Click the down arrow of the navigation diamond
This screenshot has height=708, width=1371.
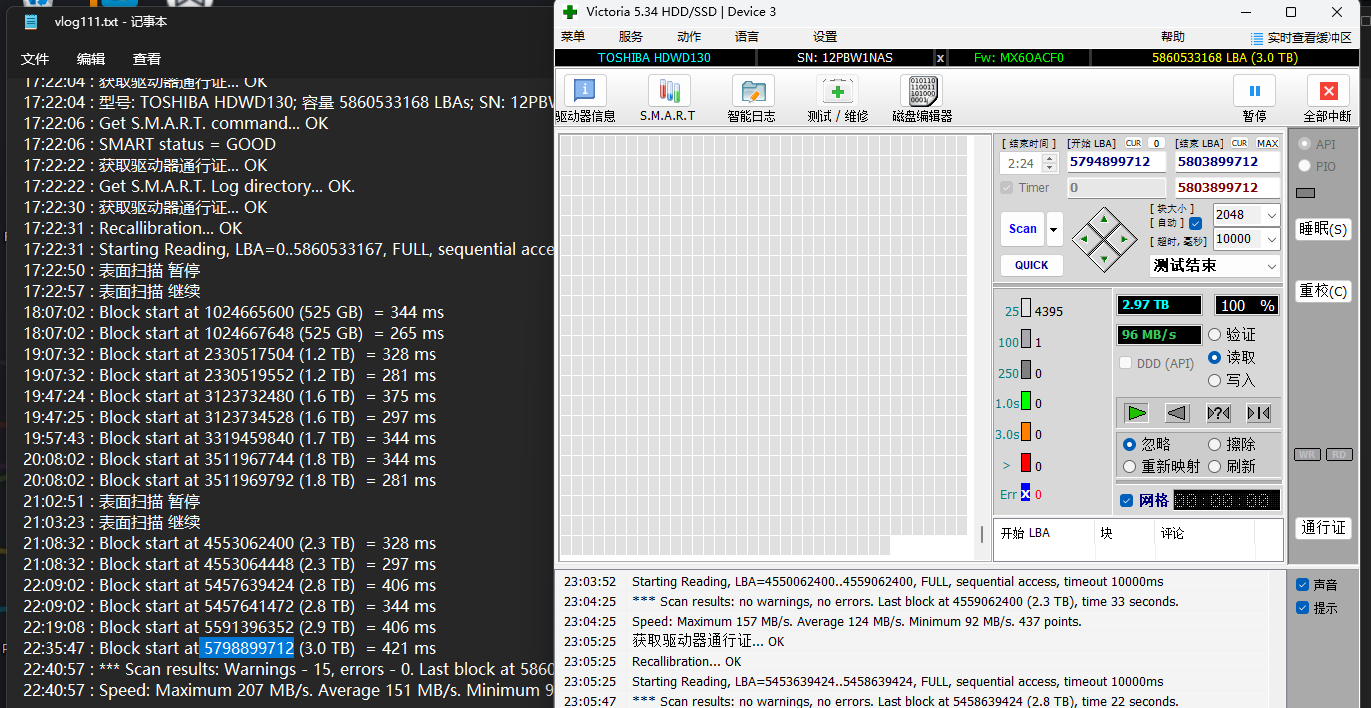[x=1104, y=260]
